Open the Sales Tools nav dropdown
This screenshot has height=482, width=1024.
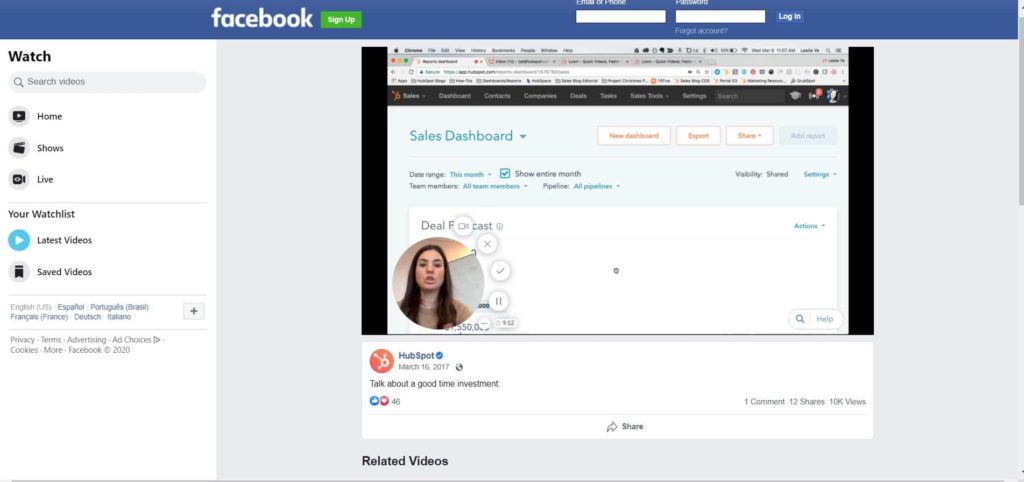tap(650, 96)
